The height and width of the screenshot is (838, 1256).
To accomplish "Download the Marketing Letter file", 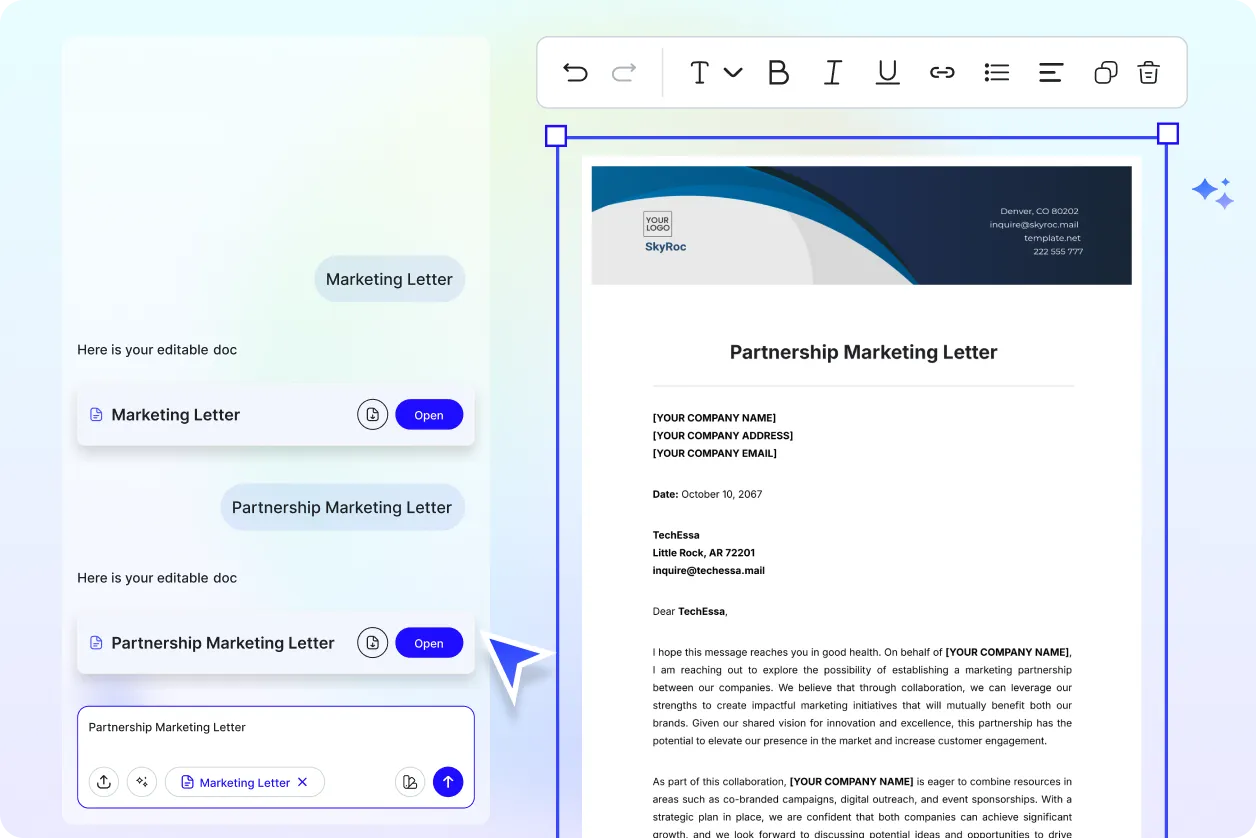I will [x=372, y=415].
